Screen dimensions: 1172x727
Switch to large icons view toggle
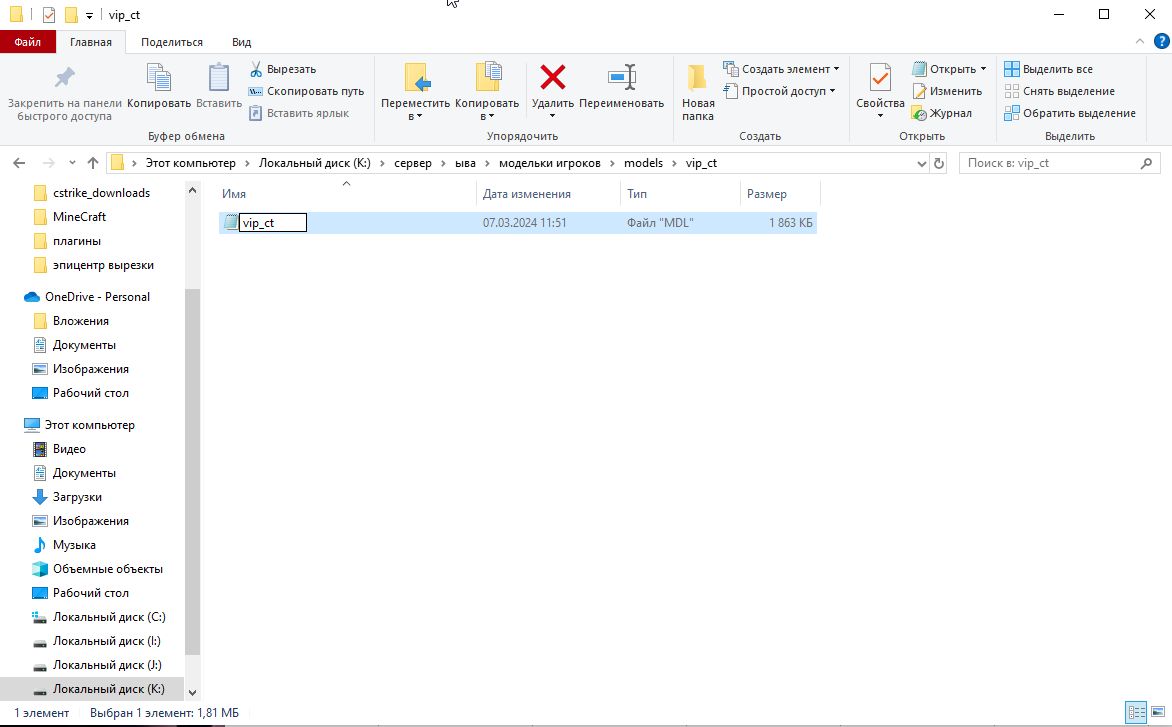coord(1157,713)
